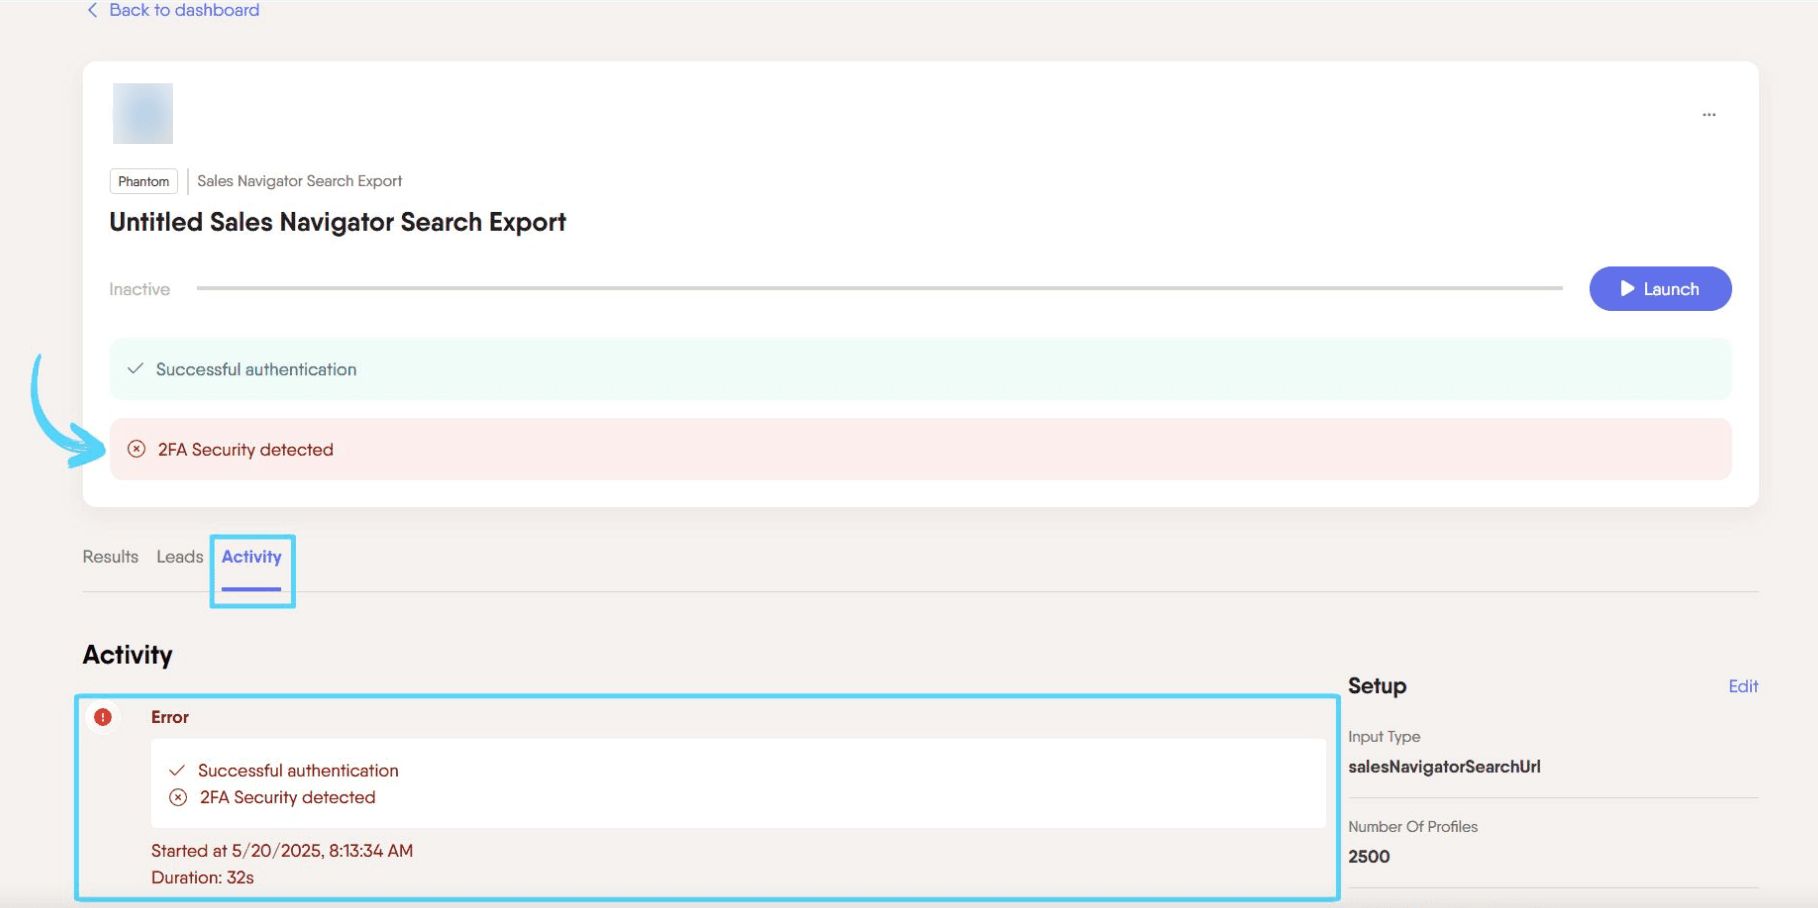The width and height of the screenshot is (1818, 908).
Task: Click the Number Of Profiles label
Action: click(x=1413, y=827)
